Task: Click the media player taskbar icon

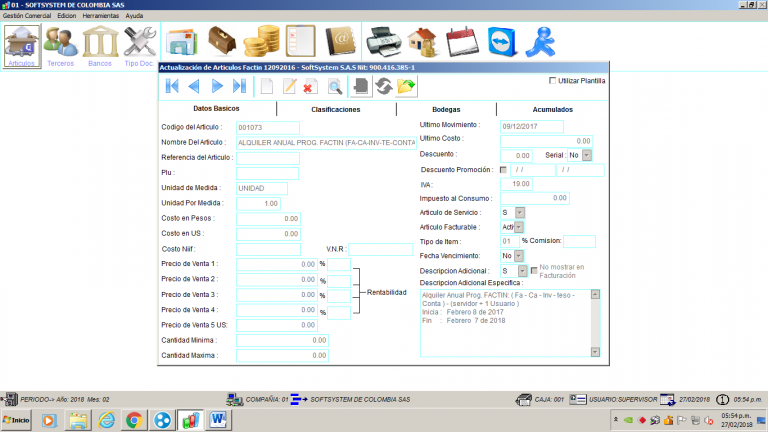Action: pos(49,420)
